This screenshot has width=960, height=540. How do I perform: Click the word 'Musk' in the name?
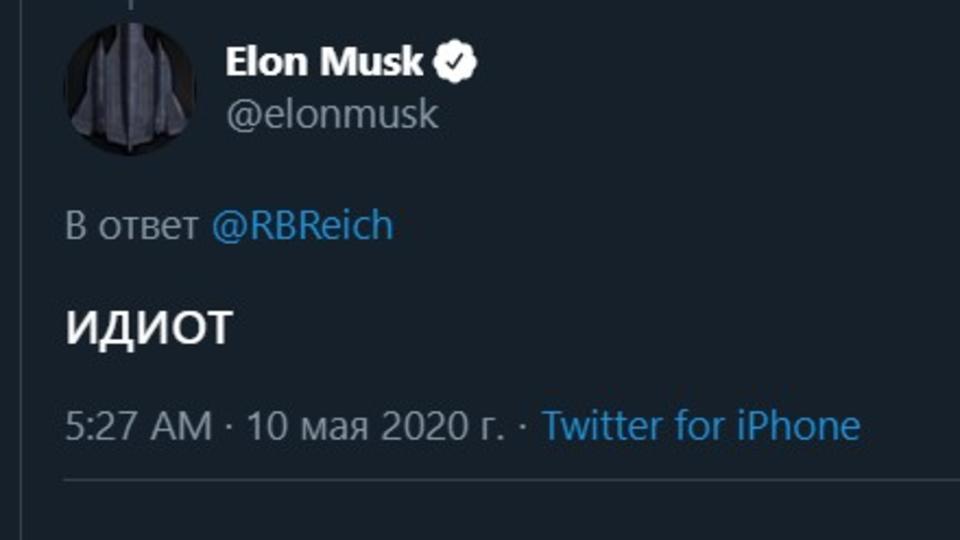[375, 63]
